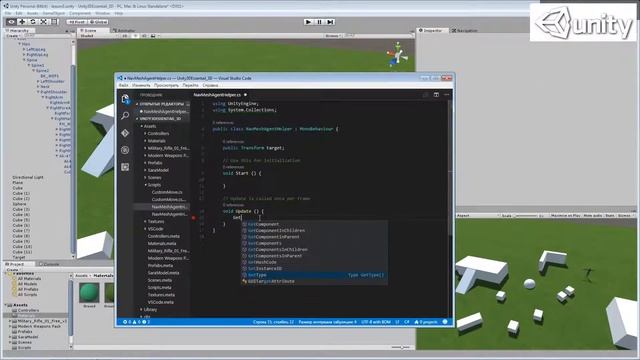Select All Materials in Favorites
This screenshot has height=360, width=640.
coord(29,279)
